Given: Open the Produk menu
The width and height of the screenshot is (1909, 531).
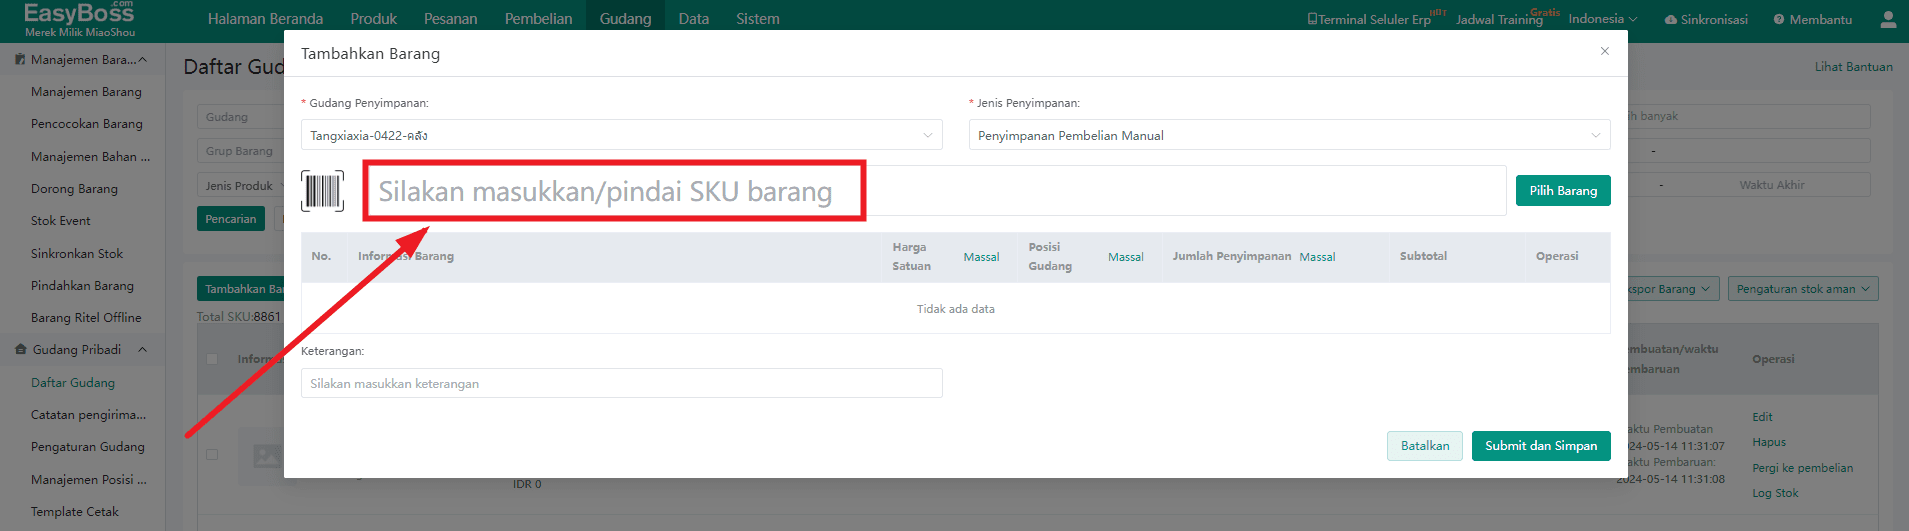Looking at the screenshot, I should [x=373, y=19].
